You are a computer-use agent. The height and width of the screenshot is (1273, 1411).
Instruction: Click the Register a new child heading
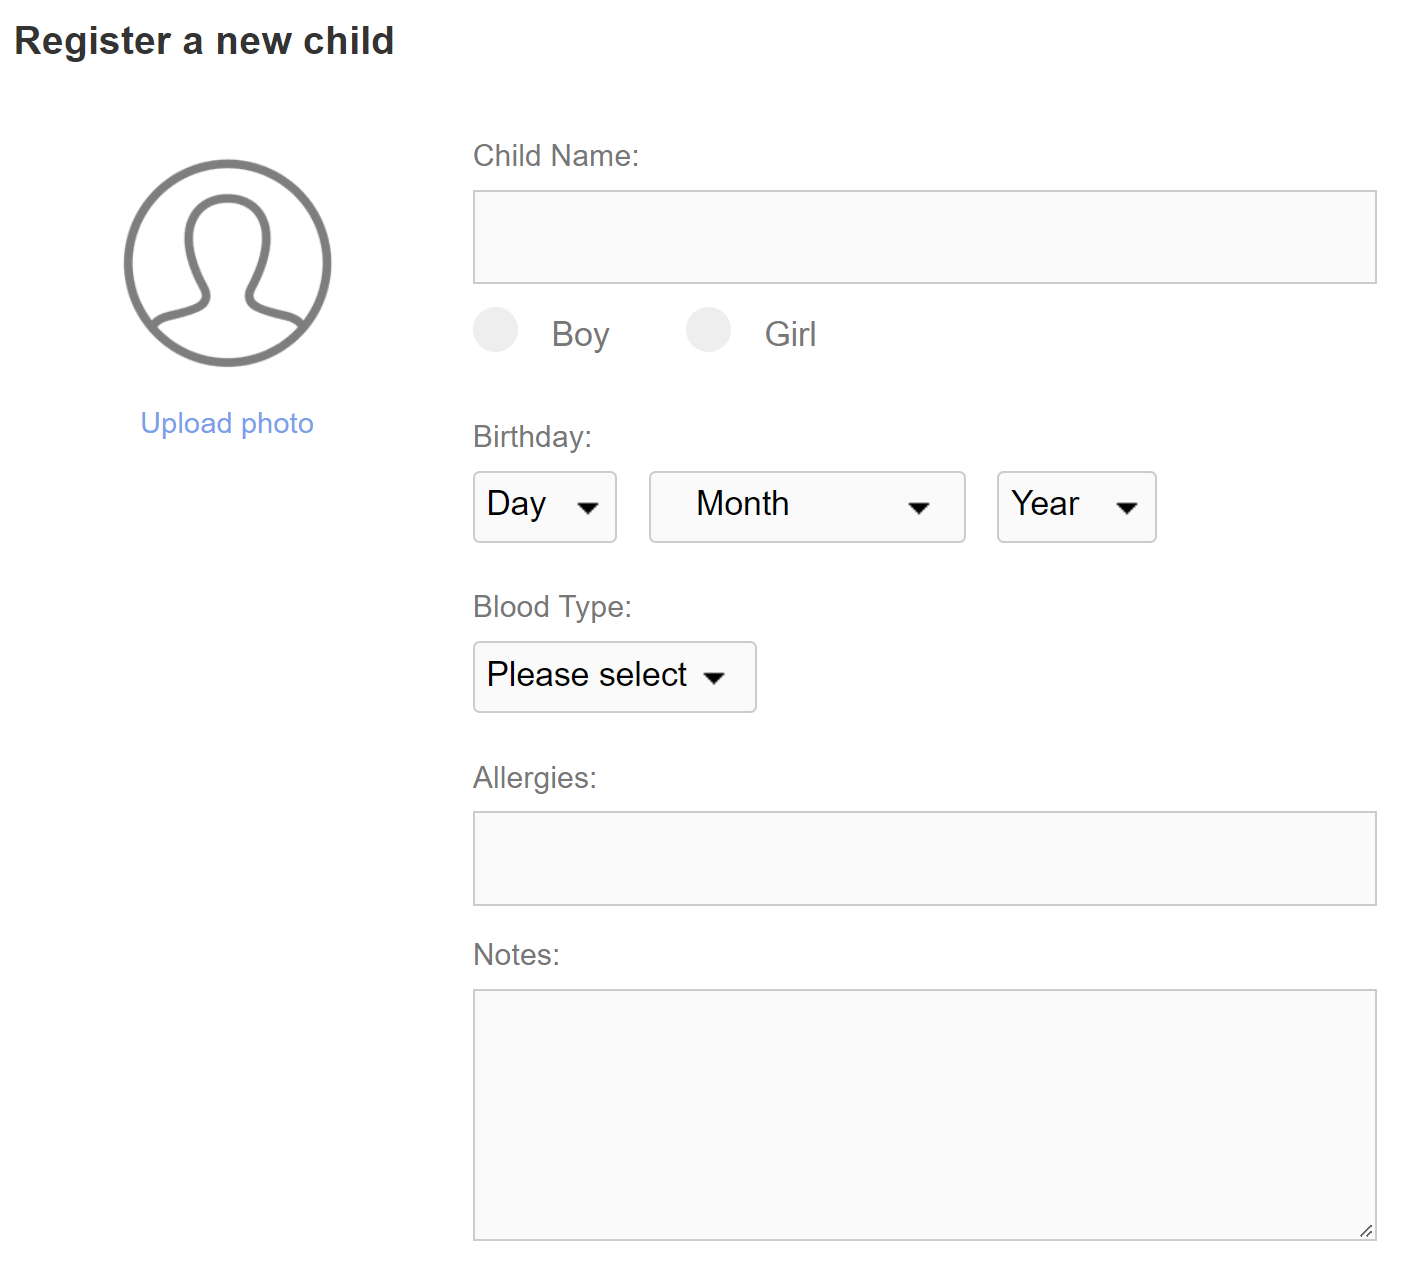[206, 41]
